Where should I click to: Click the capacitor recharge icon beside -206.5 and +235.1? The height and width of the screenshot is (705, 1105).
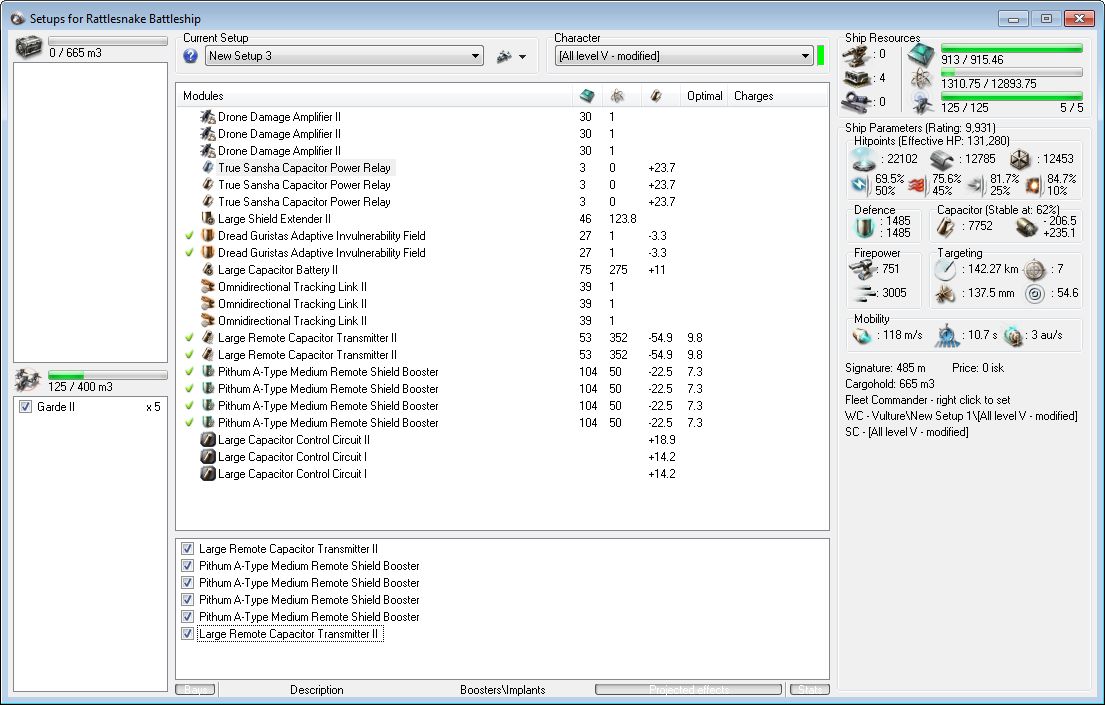1027,226
